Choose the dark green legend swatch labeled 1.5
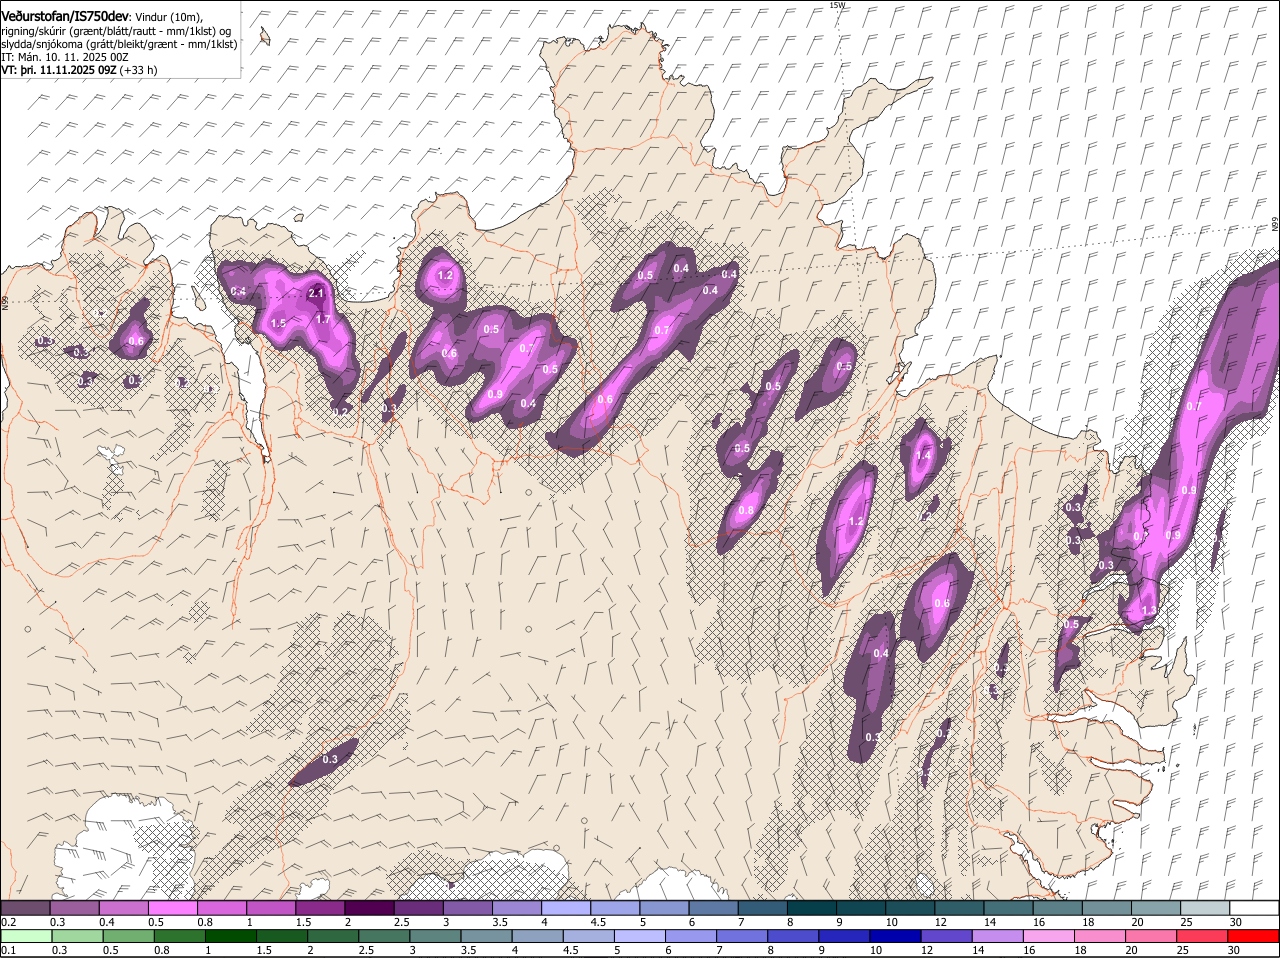 [282, 936]
